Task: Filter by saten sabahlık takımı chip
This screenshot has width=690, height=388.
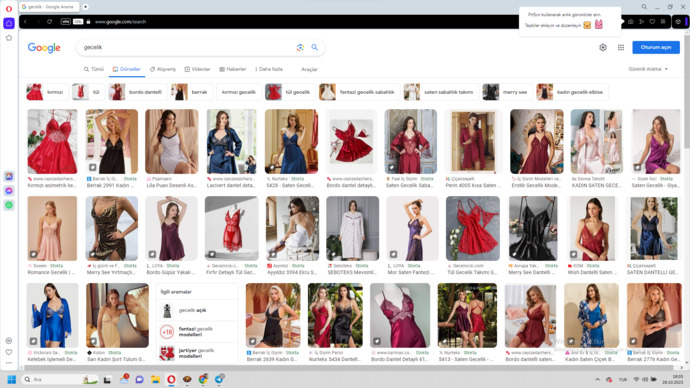Action: (x=440, y=92)
